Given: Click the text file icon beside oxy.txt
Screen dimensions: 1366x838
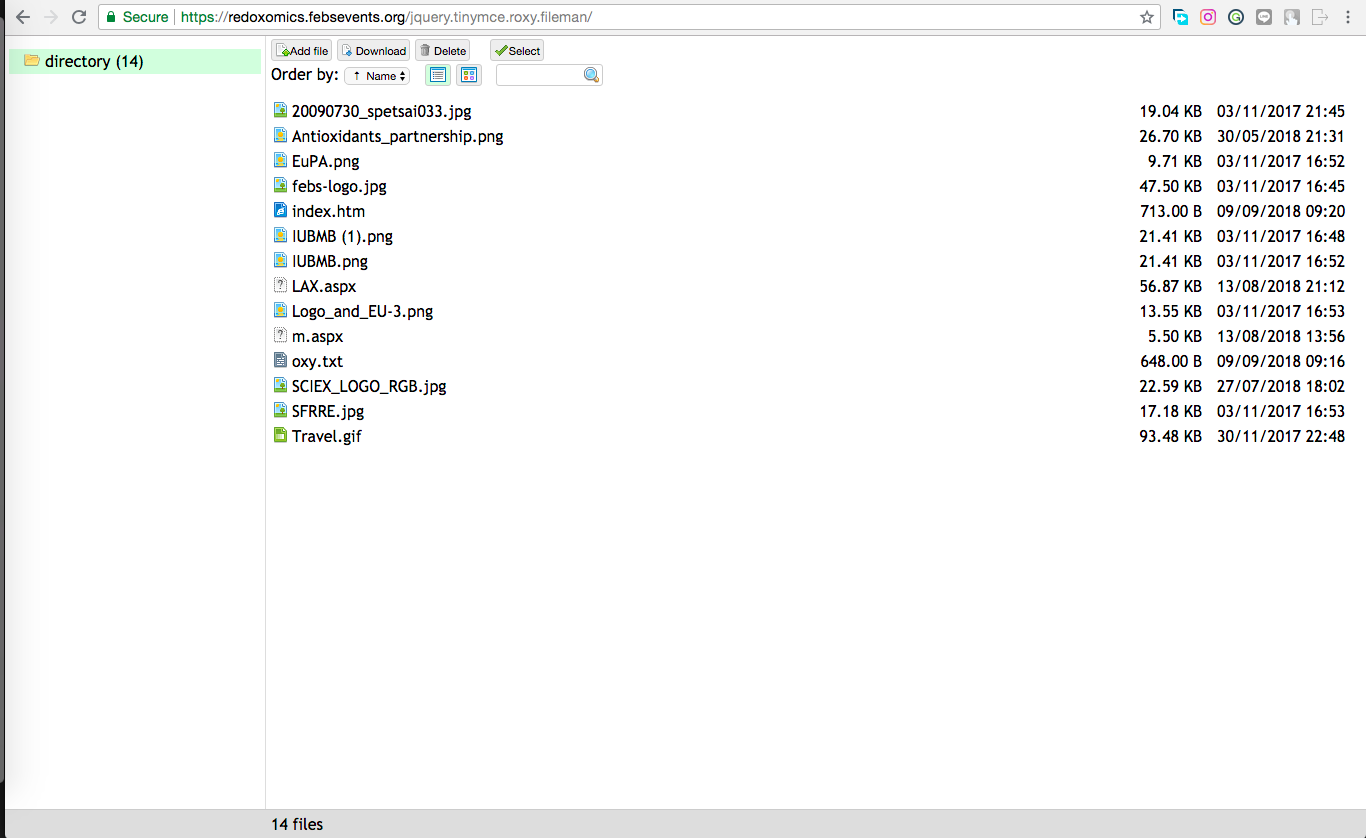Looking at the screenshot, I should [x=281, y=360].
